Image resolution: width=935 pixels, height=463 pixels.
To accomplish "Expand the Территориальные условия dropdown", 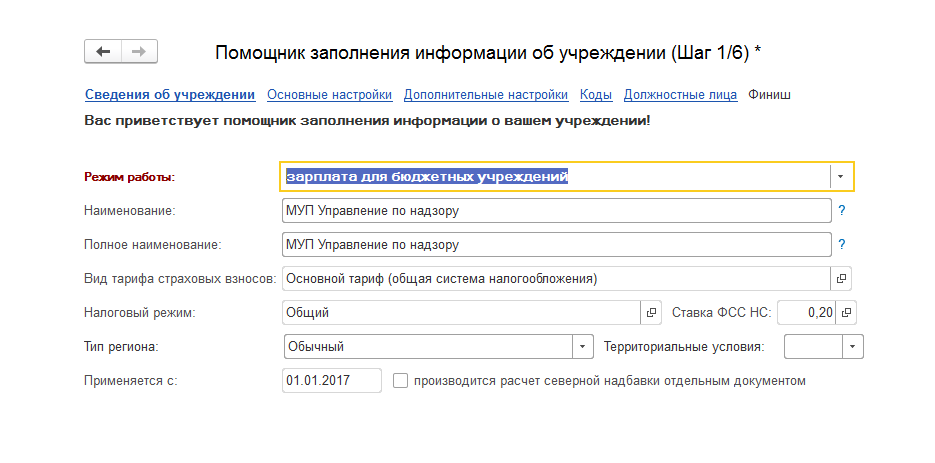I will pos(852,347).
